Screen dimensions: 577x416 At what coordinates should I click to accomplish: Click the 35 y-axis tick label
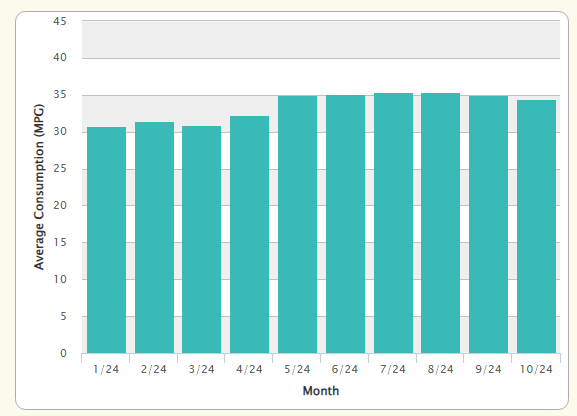click(60, 95)
